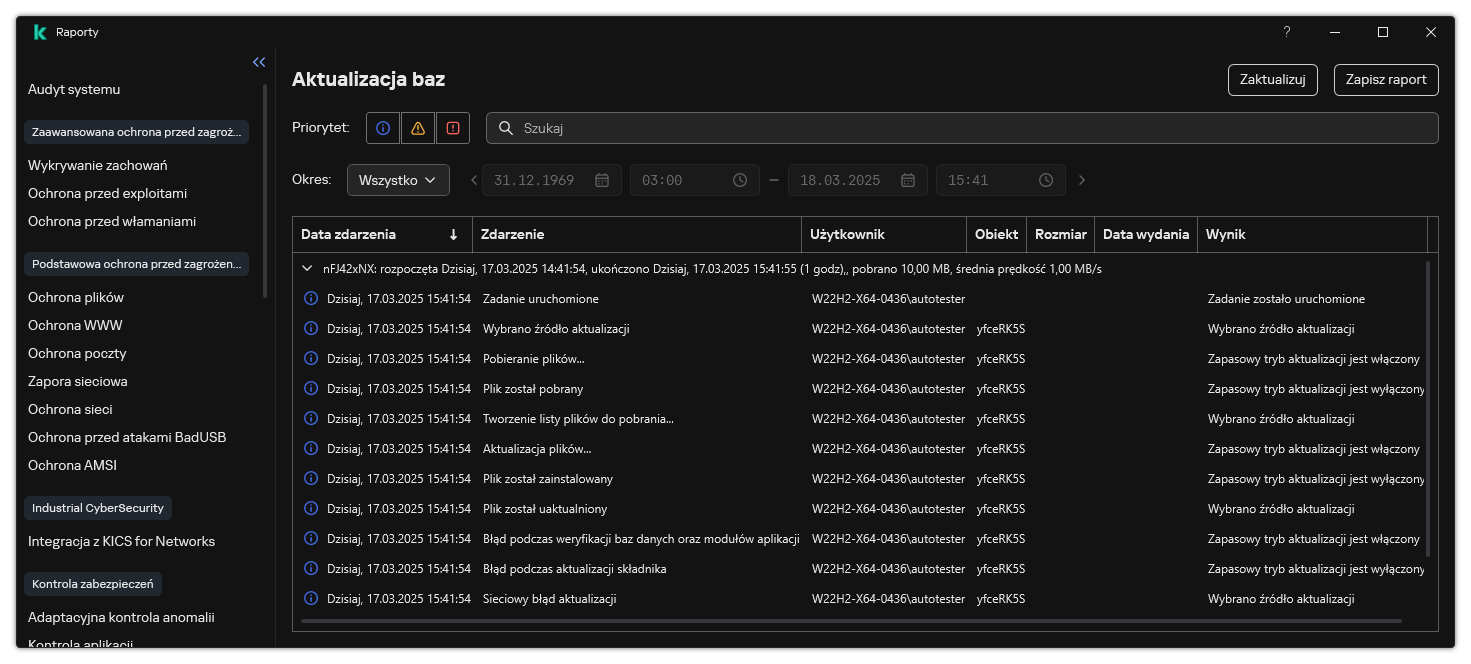1471x664 pixels.
Task: Click the clock icon for end time
Action: coord(1046,180)
